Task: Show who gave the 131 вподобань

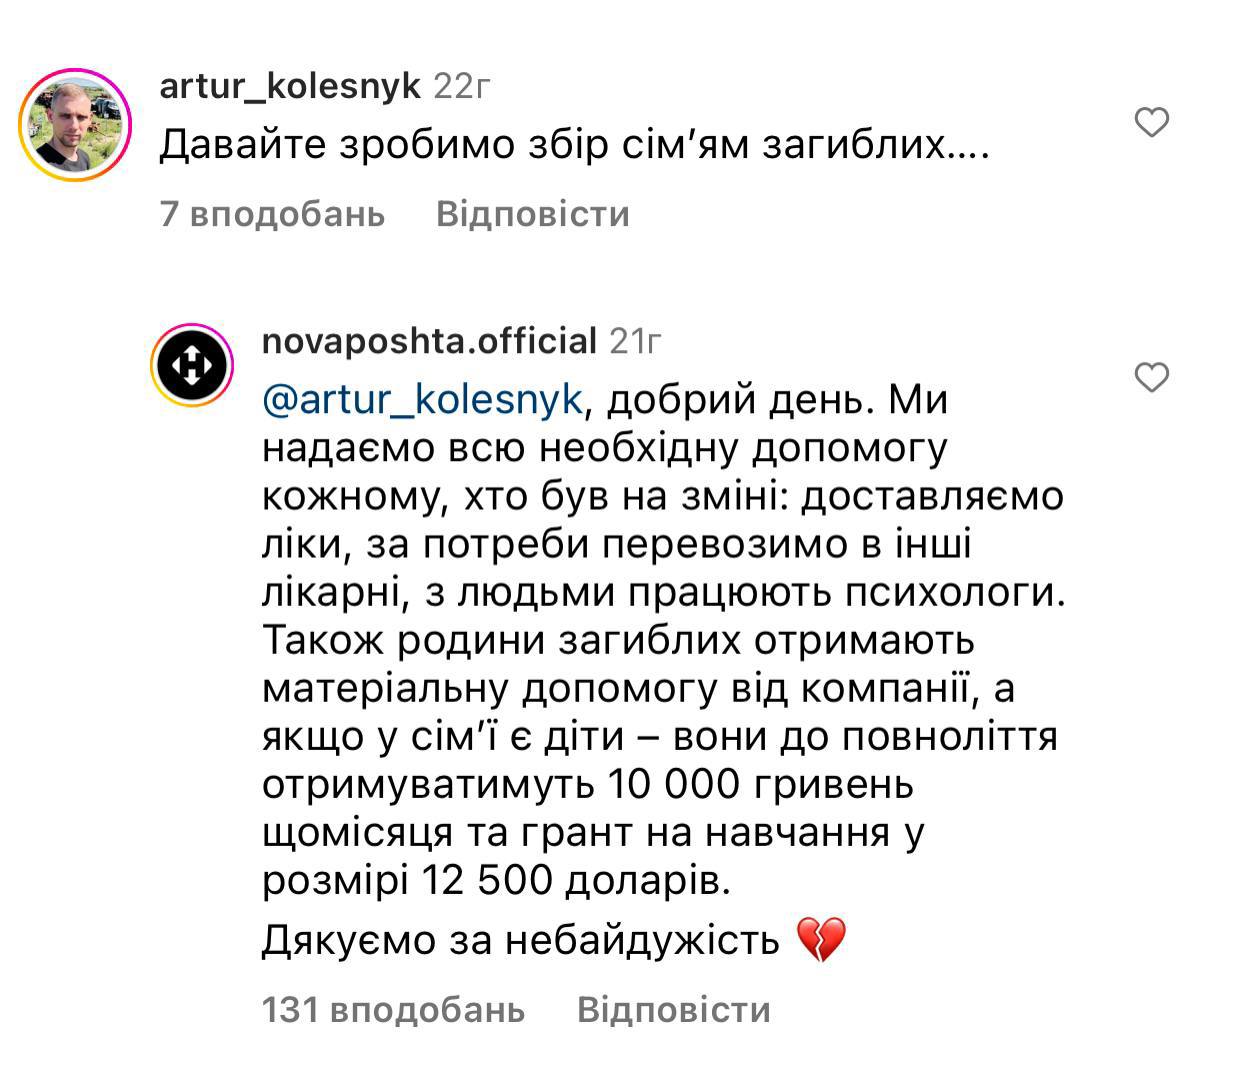Action: (x=393, y=1010)
